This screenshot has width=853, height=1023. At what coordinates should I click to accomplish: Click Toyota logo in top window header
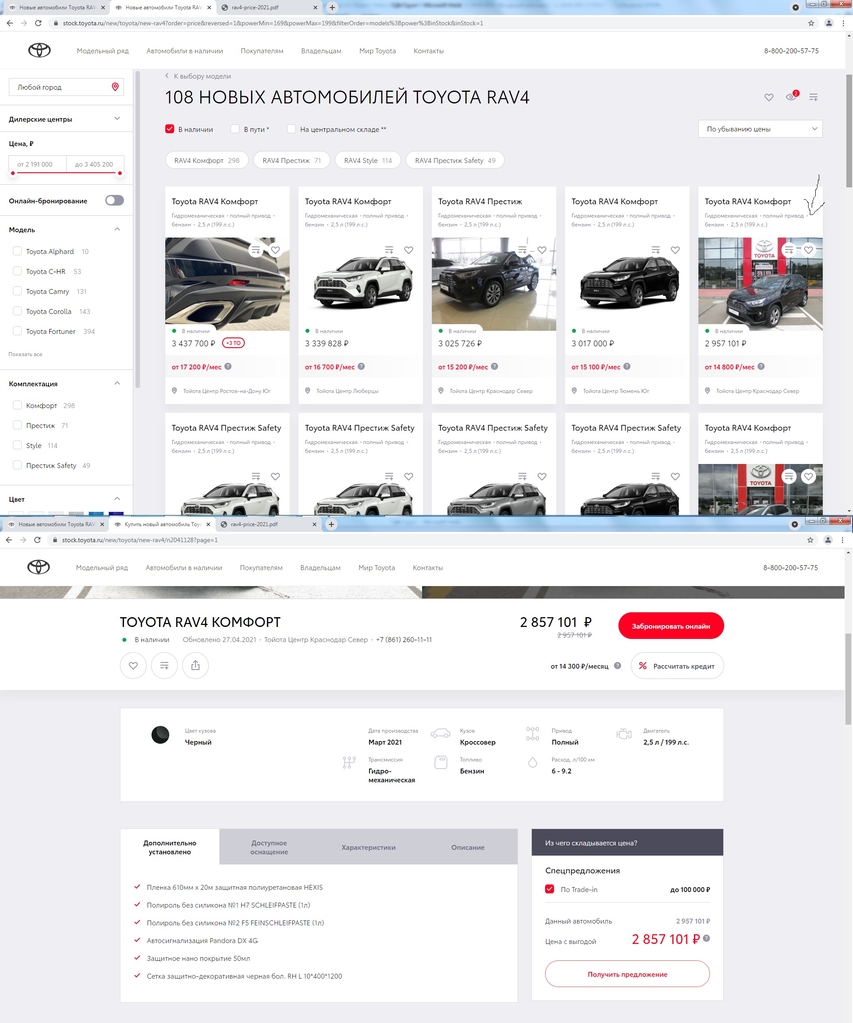[x=39, y=50]
